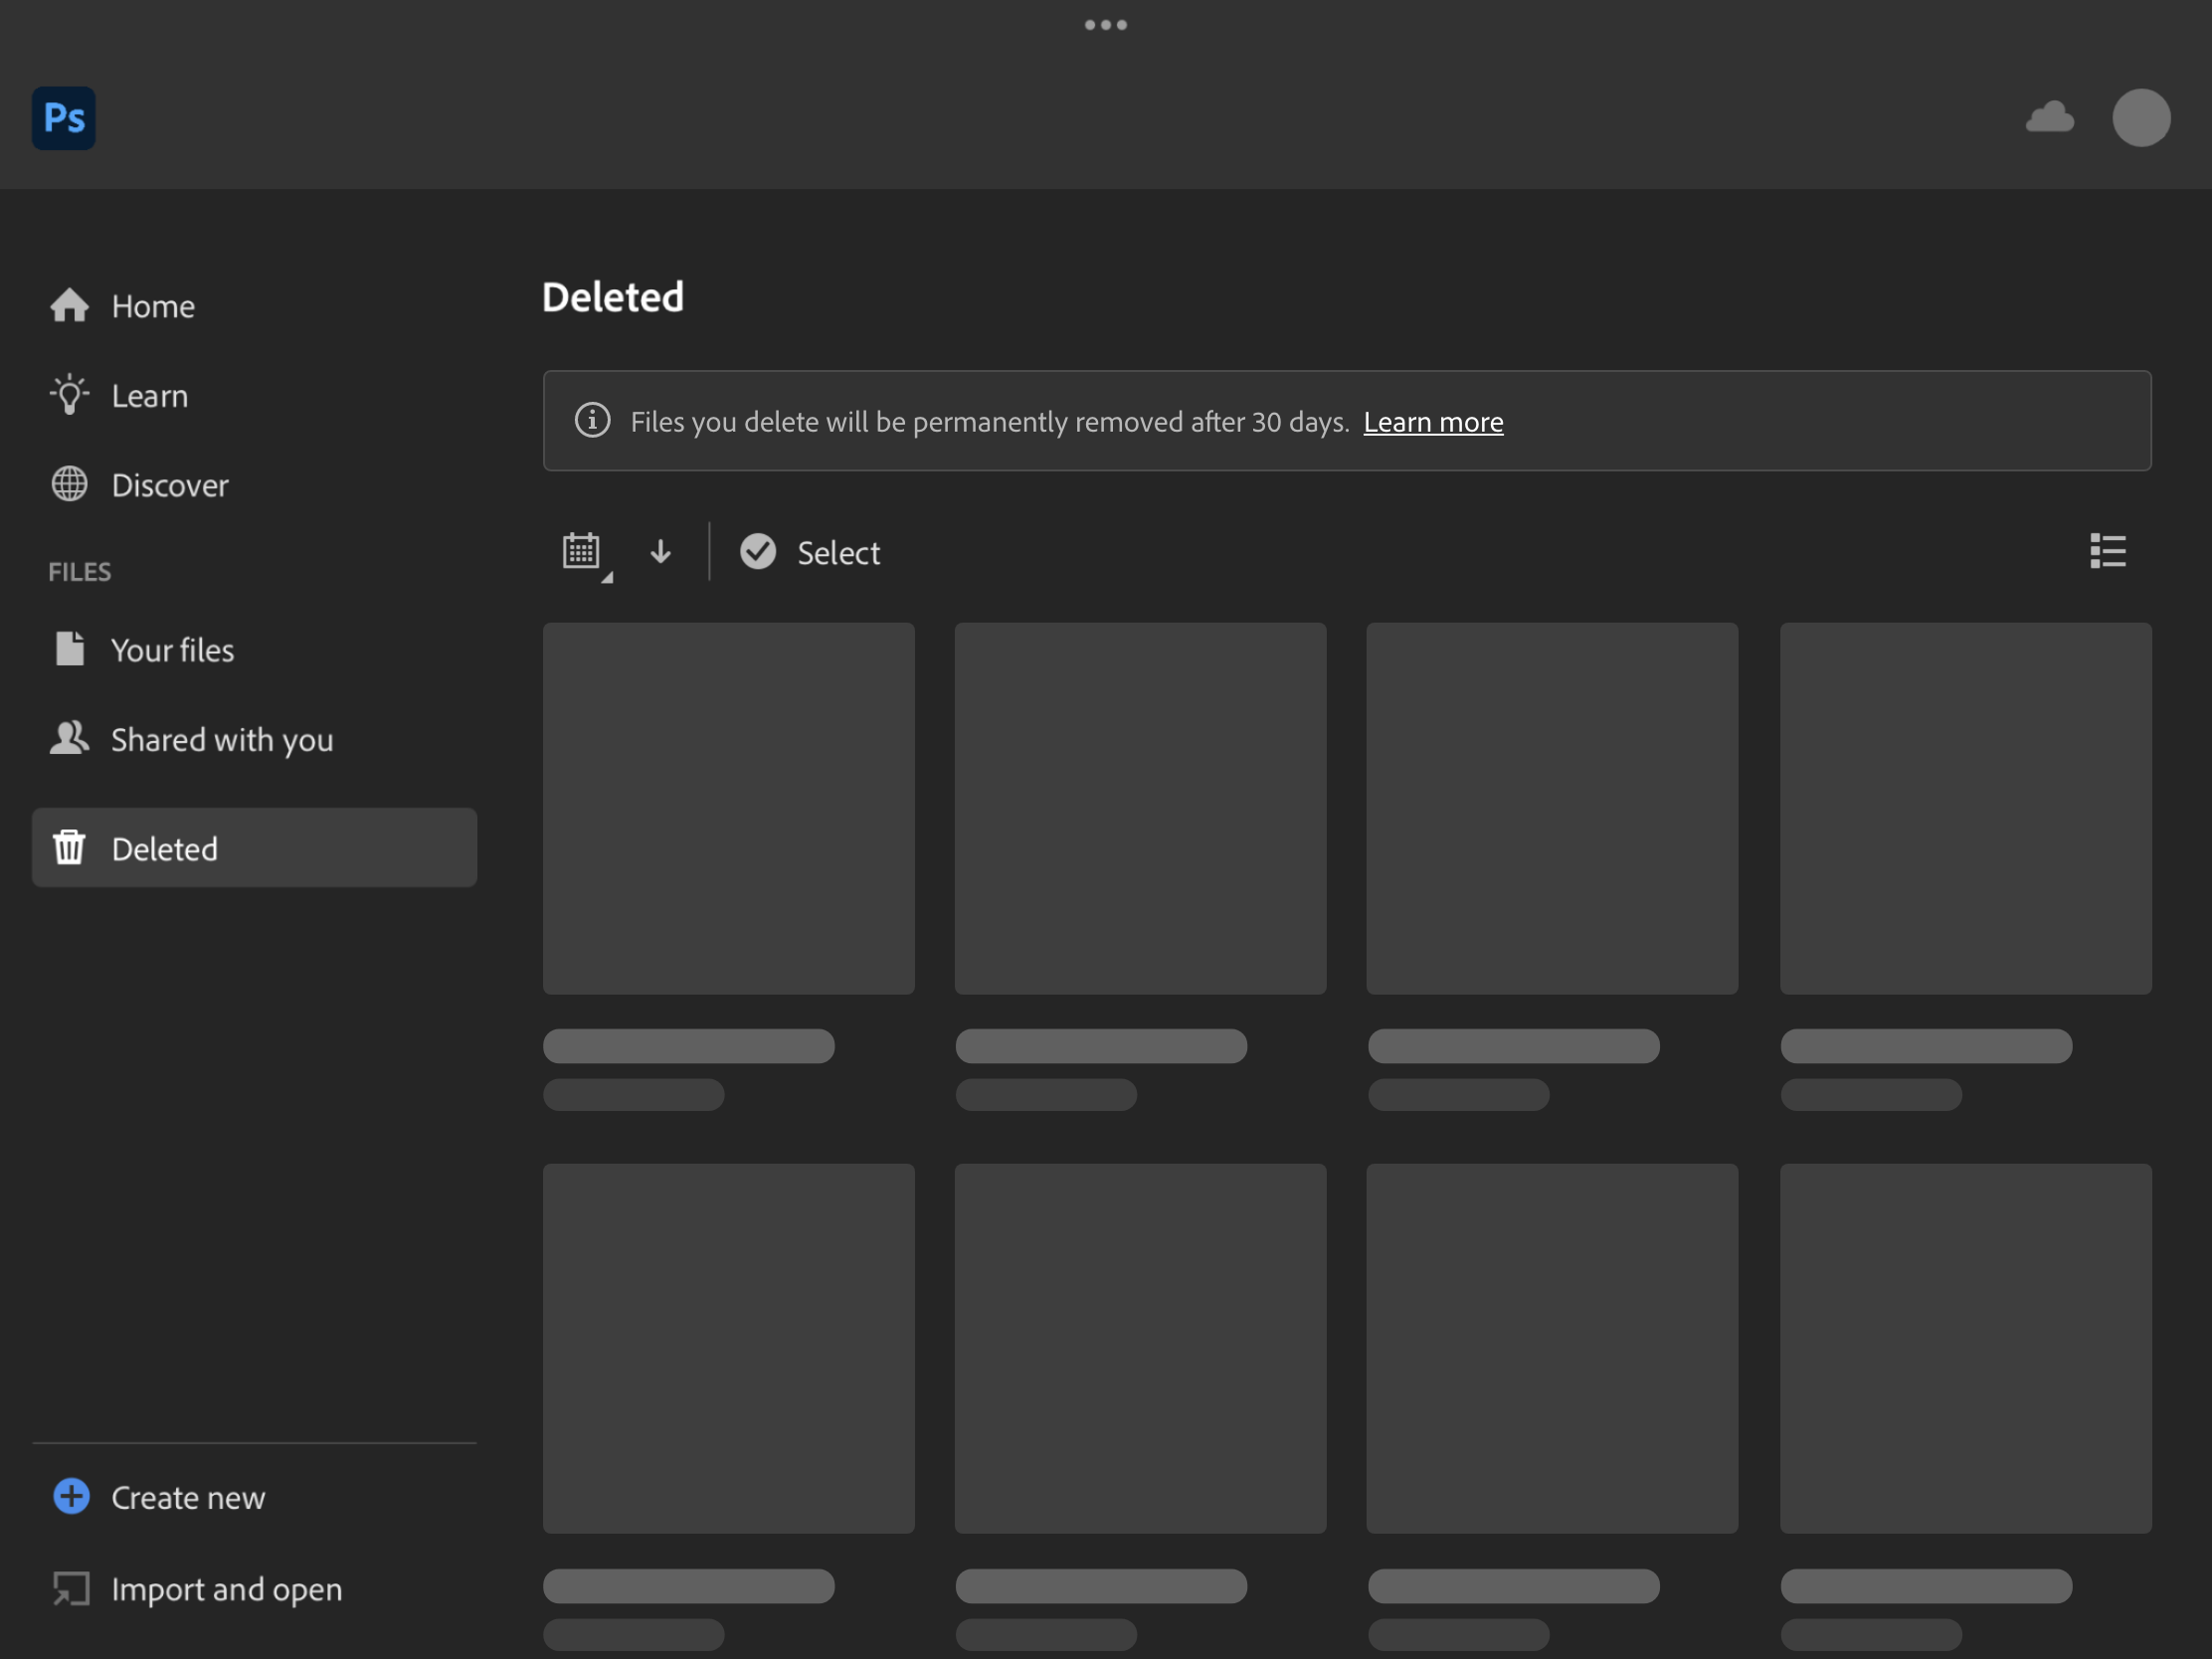This screenshot has width=2212, height=1659.
Task: Toggle Select mode for deleted files
Action: (x=810, y=552)
